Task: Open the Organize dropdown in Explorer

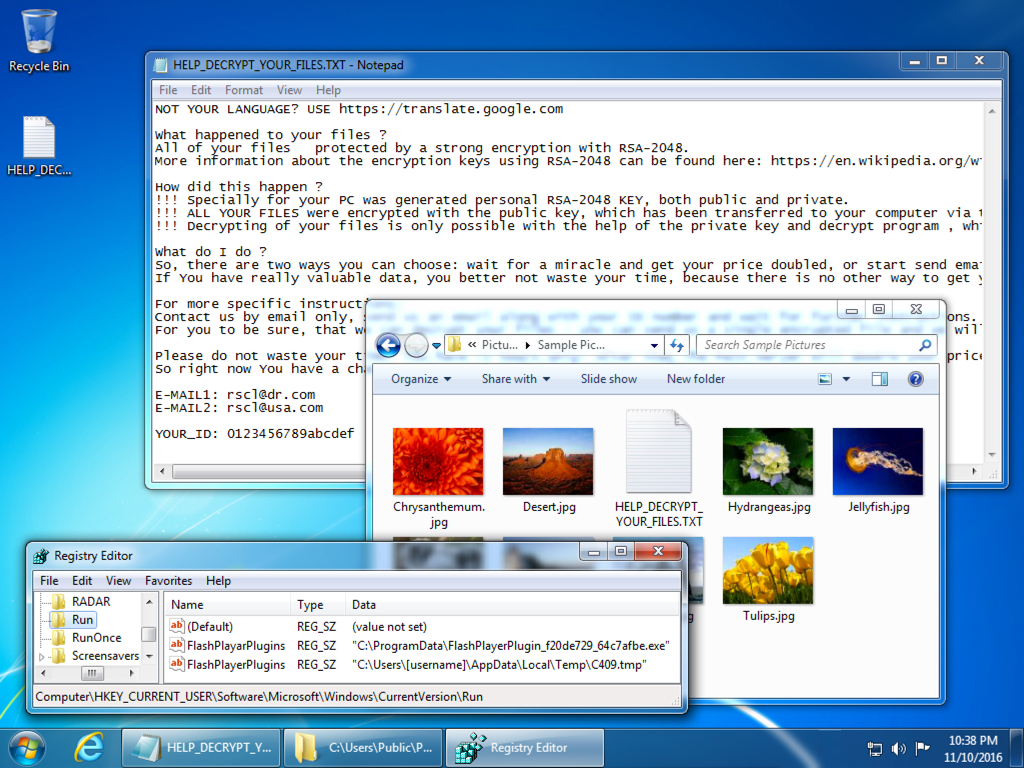Action: (421, 379)
